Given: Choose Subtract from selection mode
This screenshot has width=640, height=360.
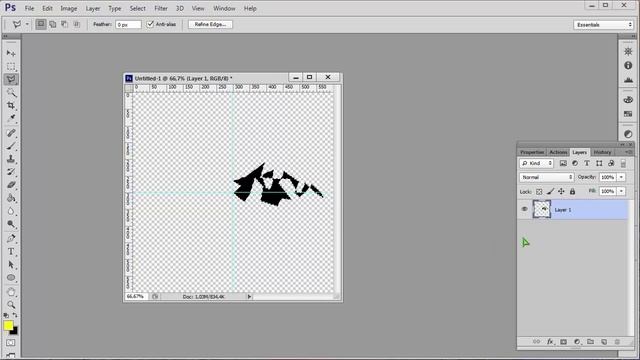Looking at the screenshot, I should (64, 24).
